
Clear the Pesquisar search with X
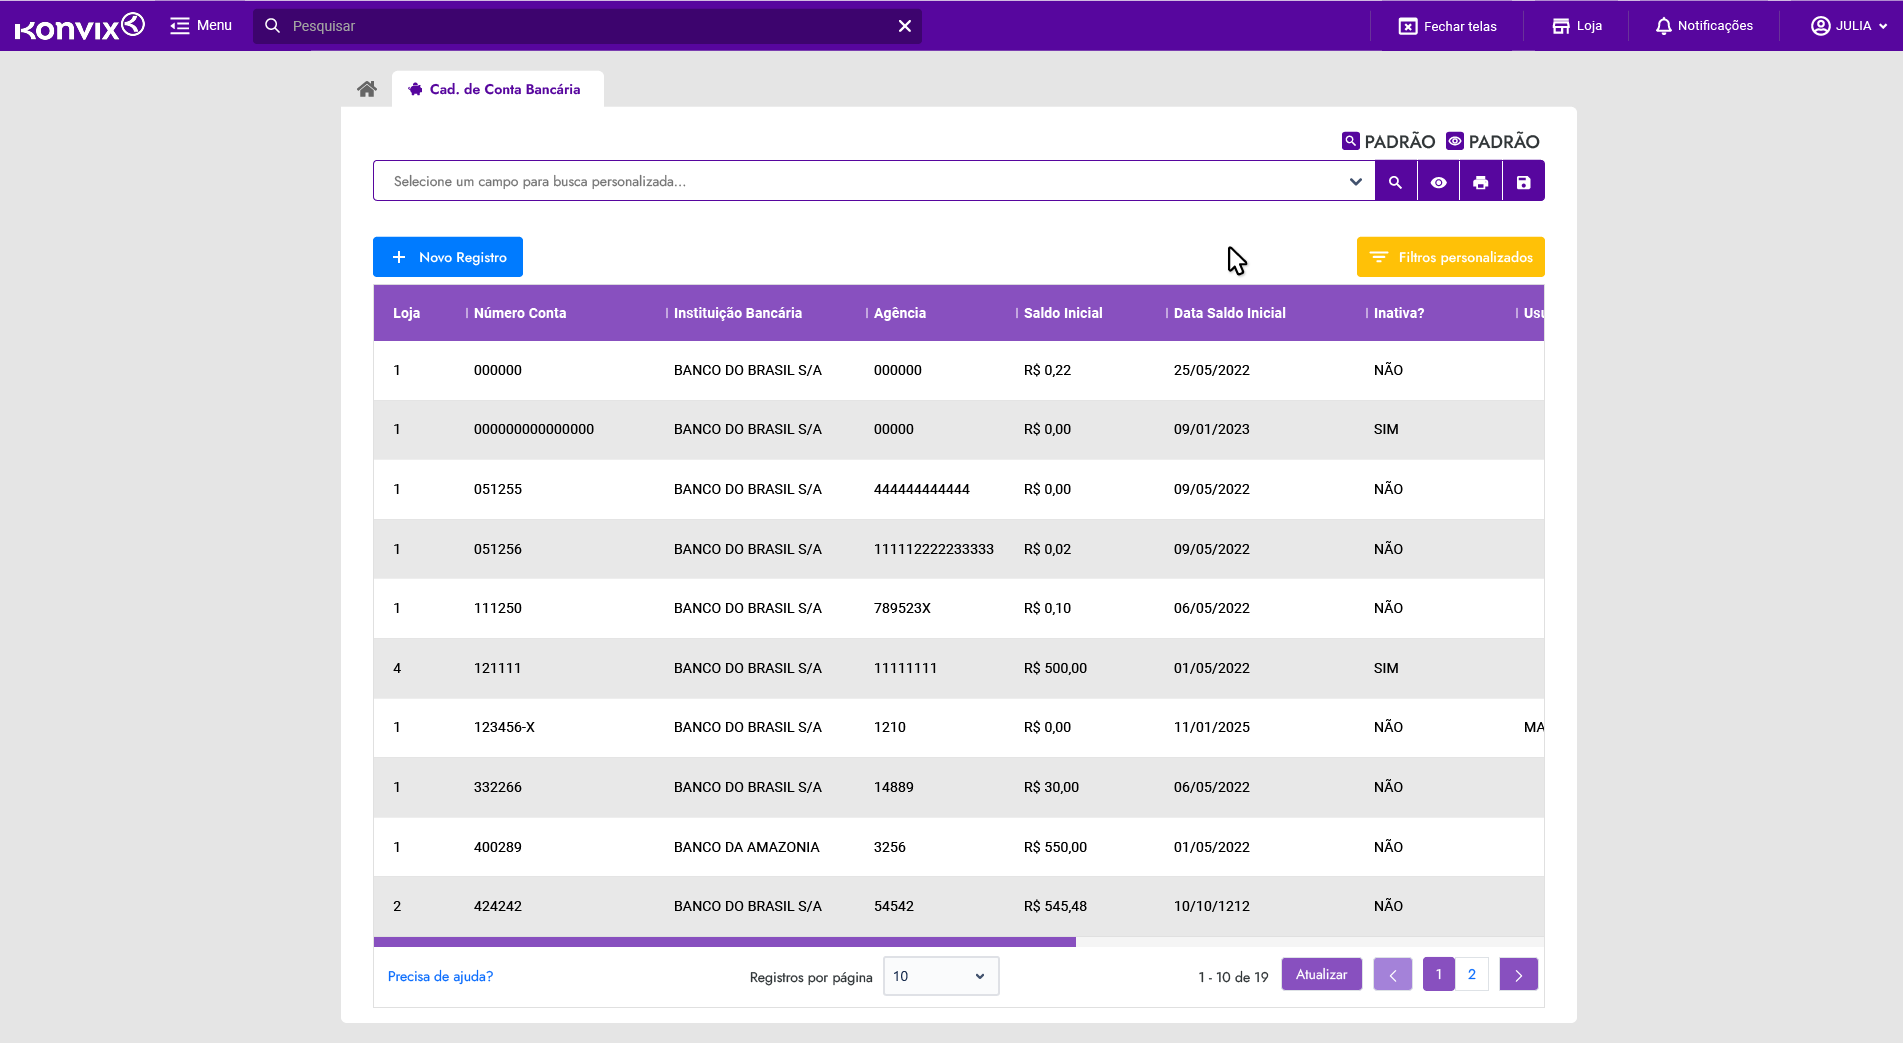tap(905, 26)
